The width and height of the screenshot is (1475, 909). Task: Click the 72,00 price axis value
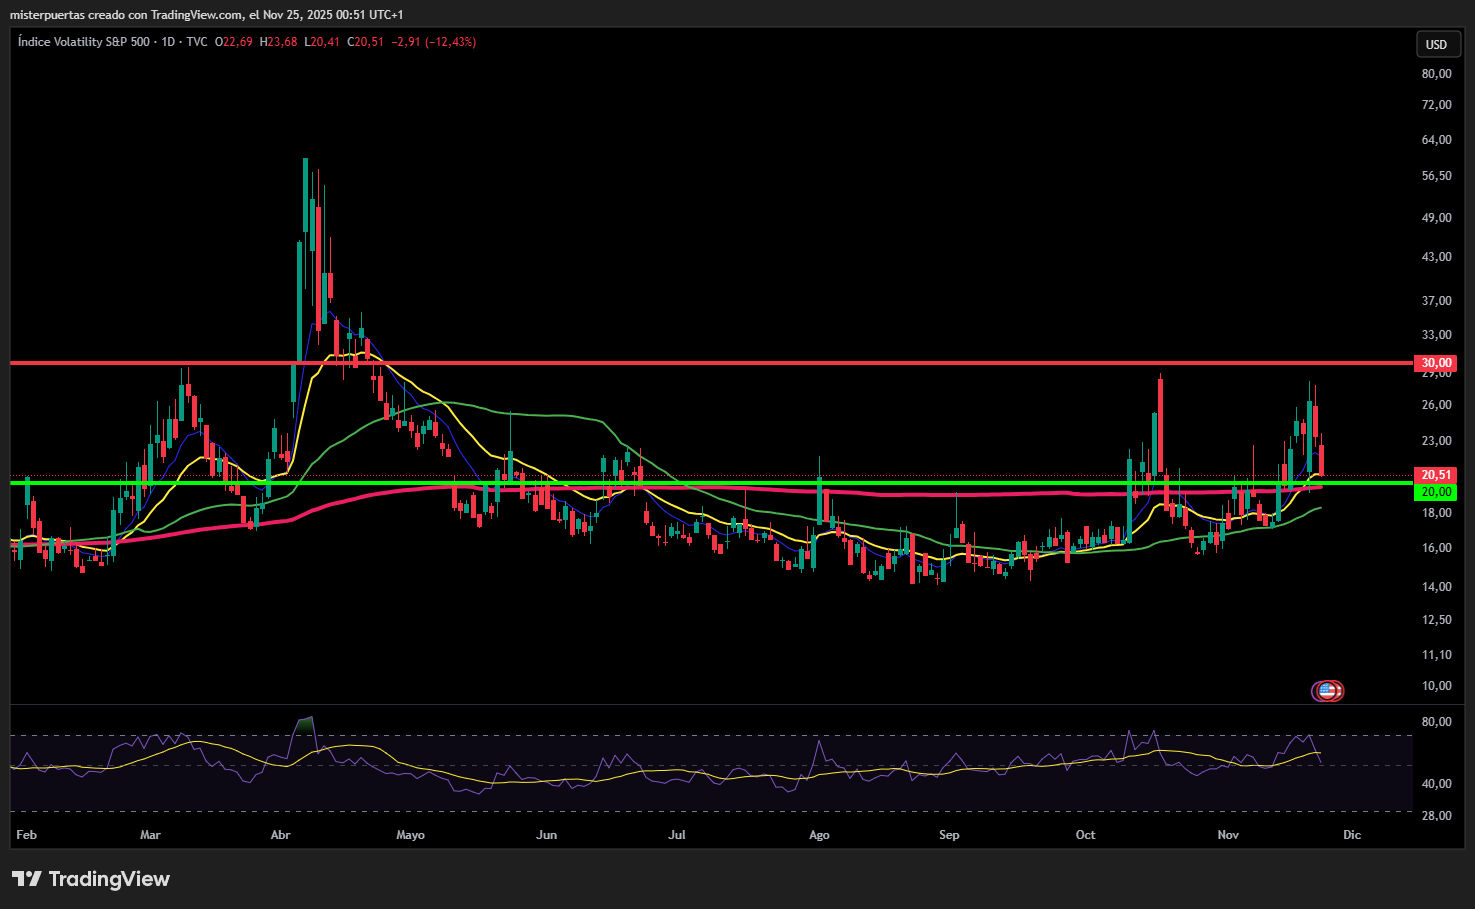click(1436, 105)
